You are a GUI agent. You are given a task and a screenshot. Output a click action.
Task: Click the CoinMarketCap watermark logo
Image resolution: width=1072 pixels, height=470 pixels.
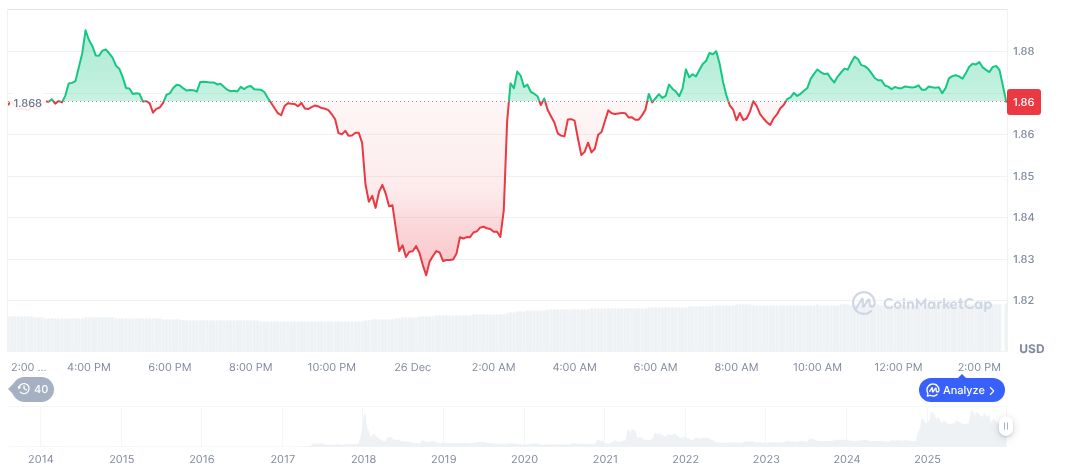click(922, 303)
